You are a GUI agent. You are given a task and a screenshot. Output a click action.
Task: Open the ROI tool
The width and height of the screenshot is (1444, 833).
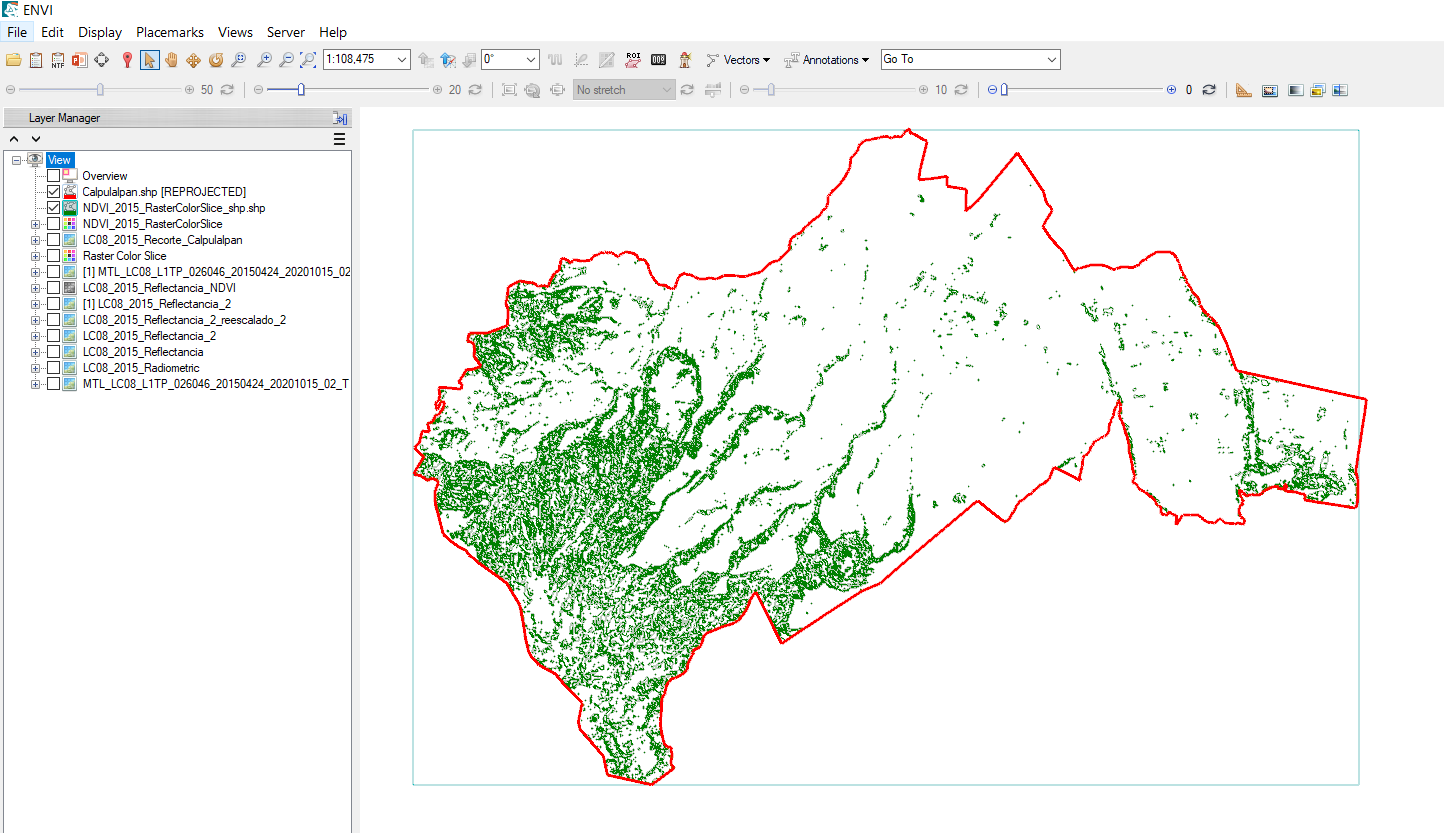click(633, 60)
